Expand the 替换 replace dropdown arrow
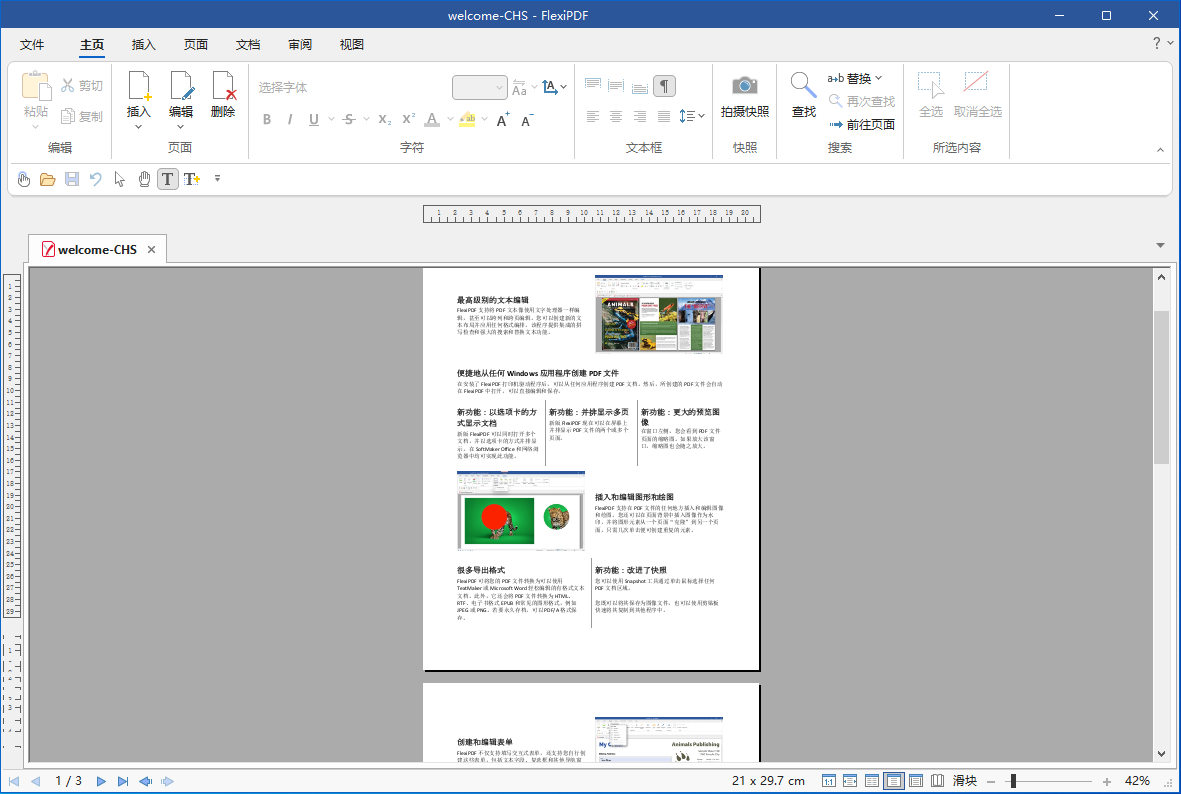The width and height of the screenshot is (1181, 794). (x=878, y=78)
